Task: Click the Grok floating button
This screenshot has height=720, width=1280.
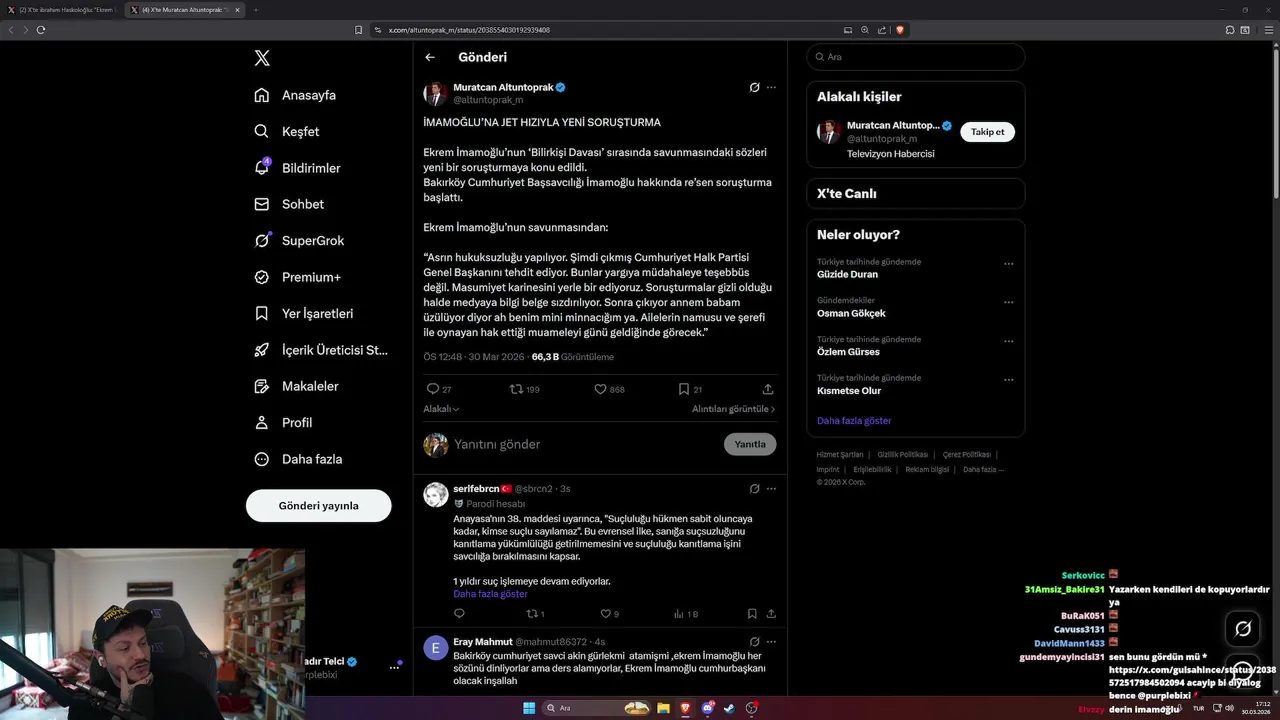Action: [x=1243, y=629]
